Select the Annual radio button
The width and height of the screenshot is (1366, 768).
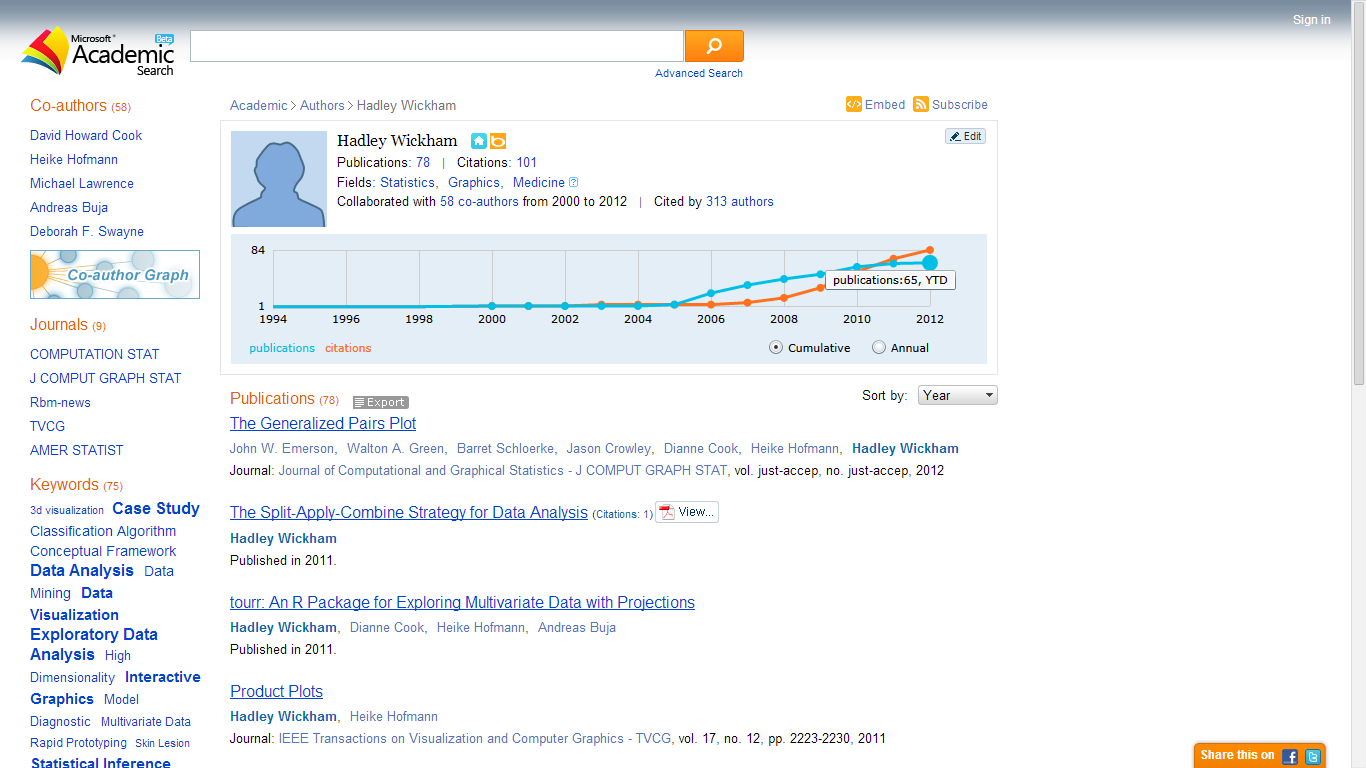pos(879,348)
